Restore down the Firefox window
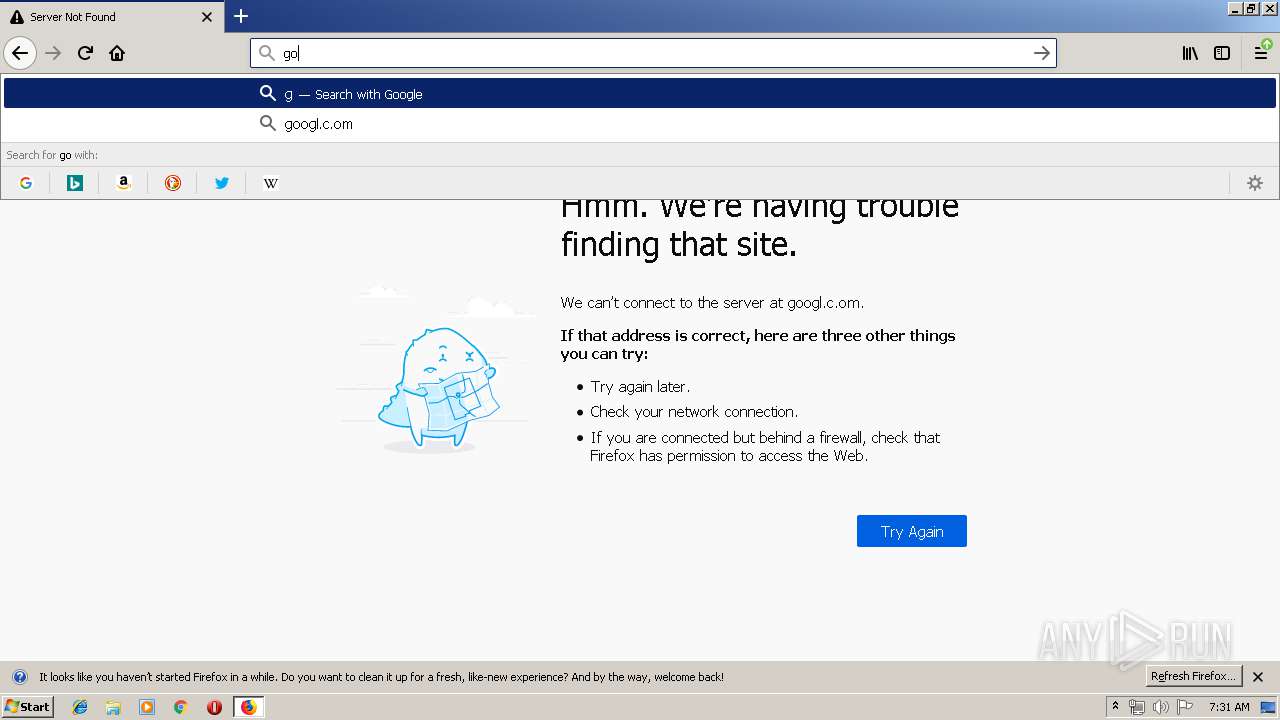The height and width of the screenshot is (720, 1280). point(1251,8)
